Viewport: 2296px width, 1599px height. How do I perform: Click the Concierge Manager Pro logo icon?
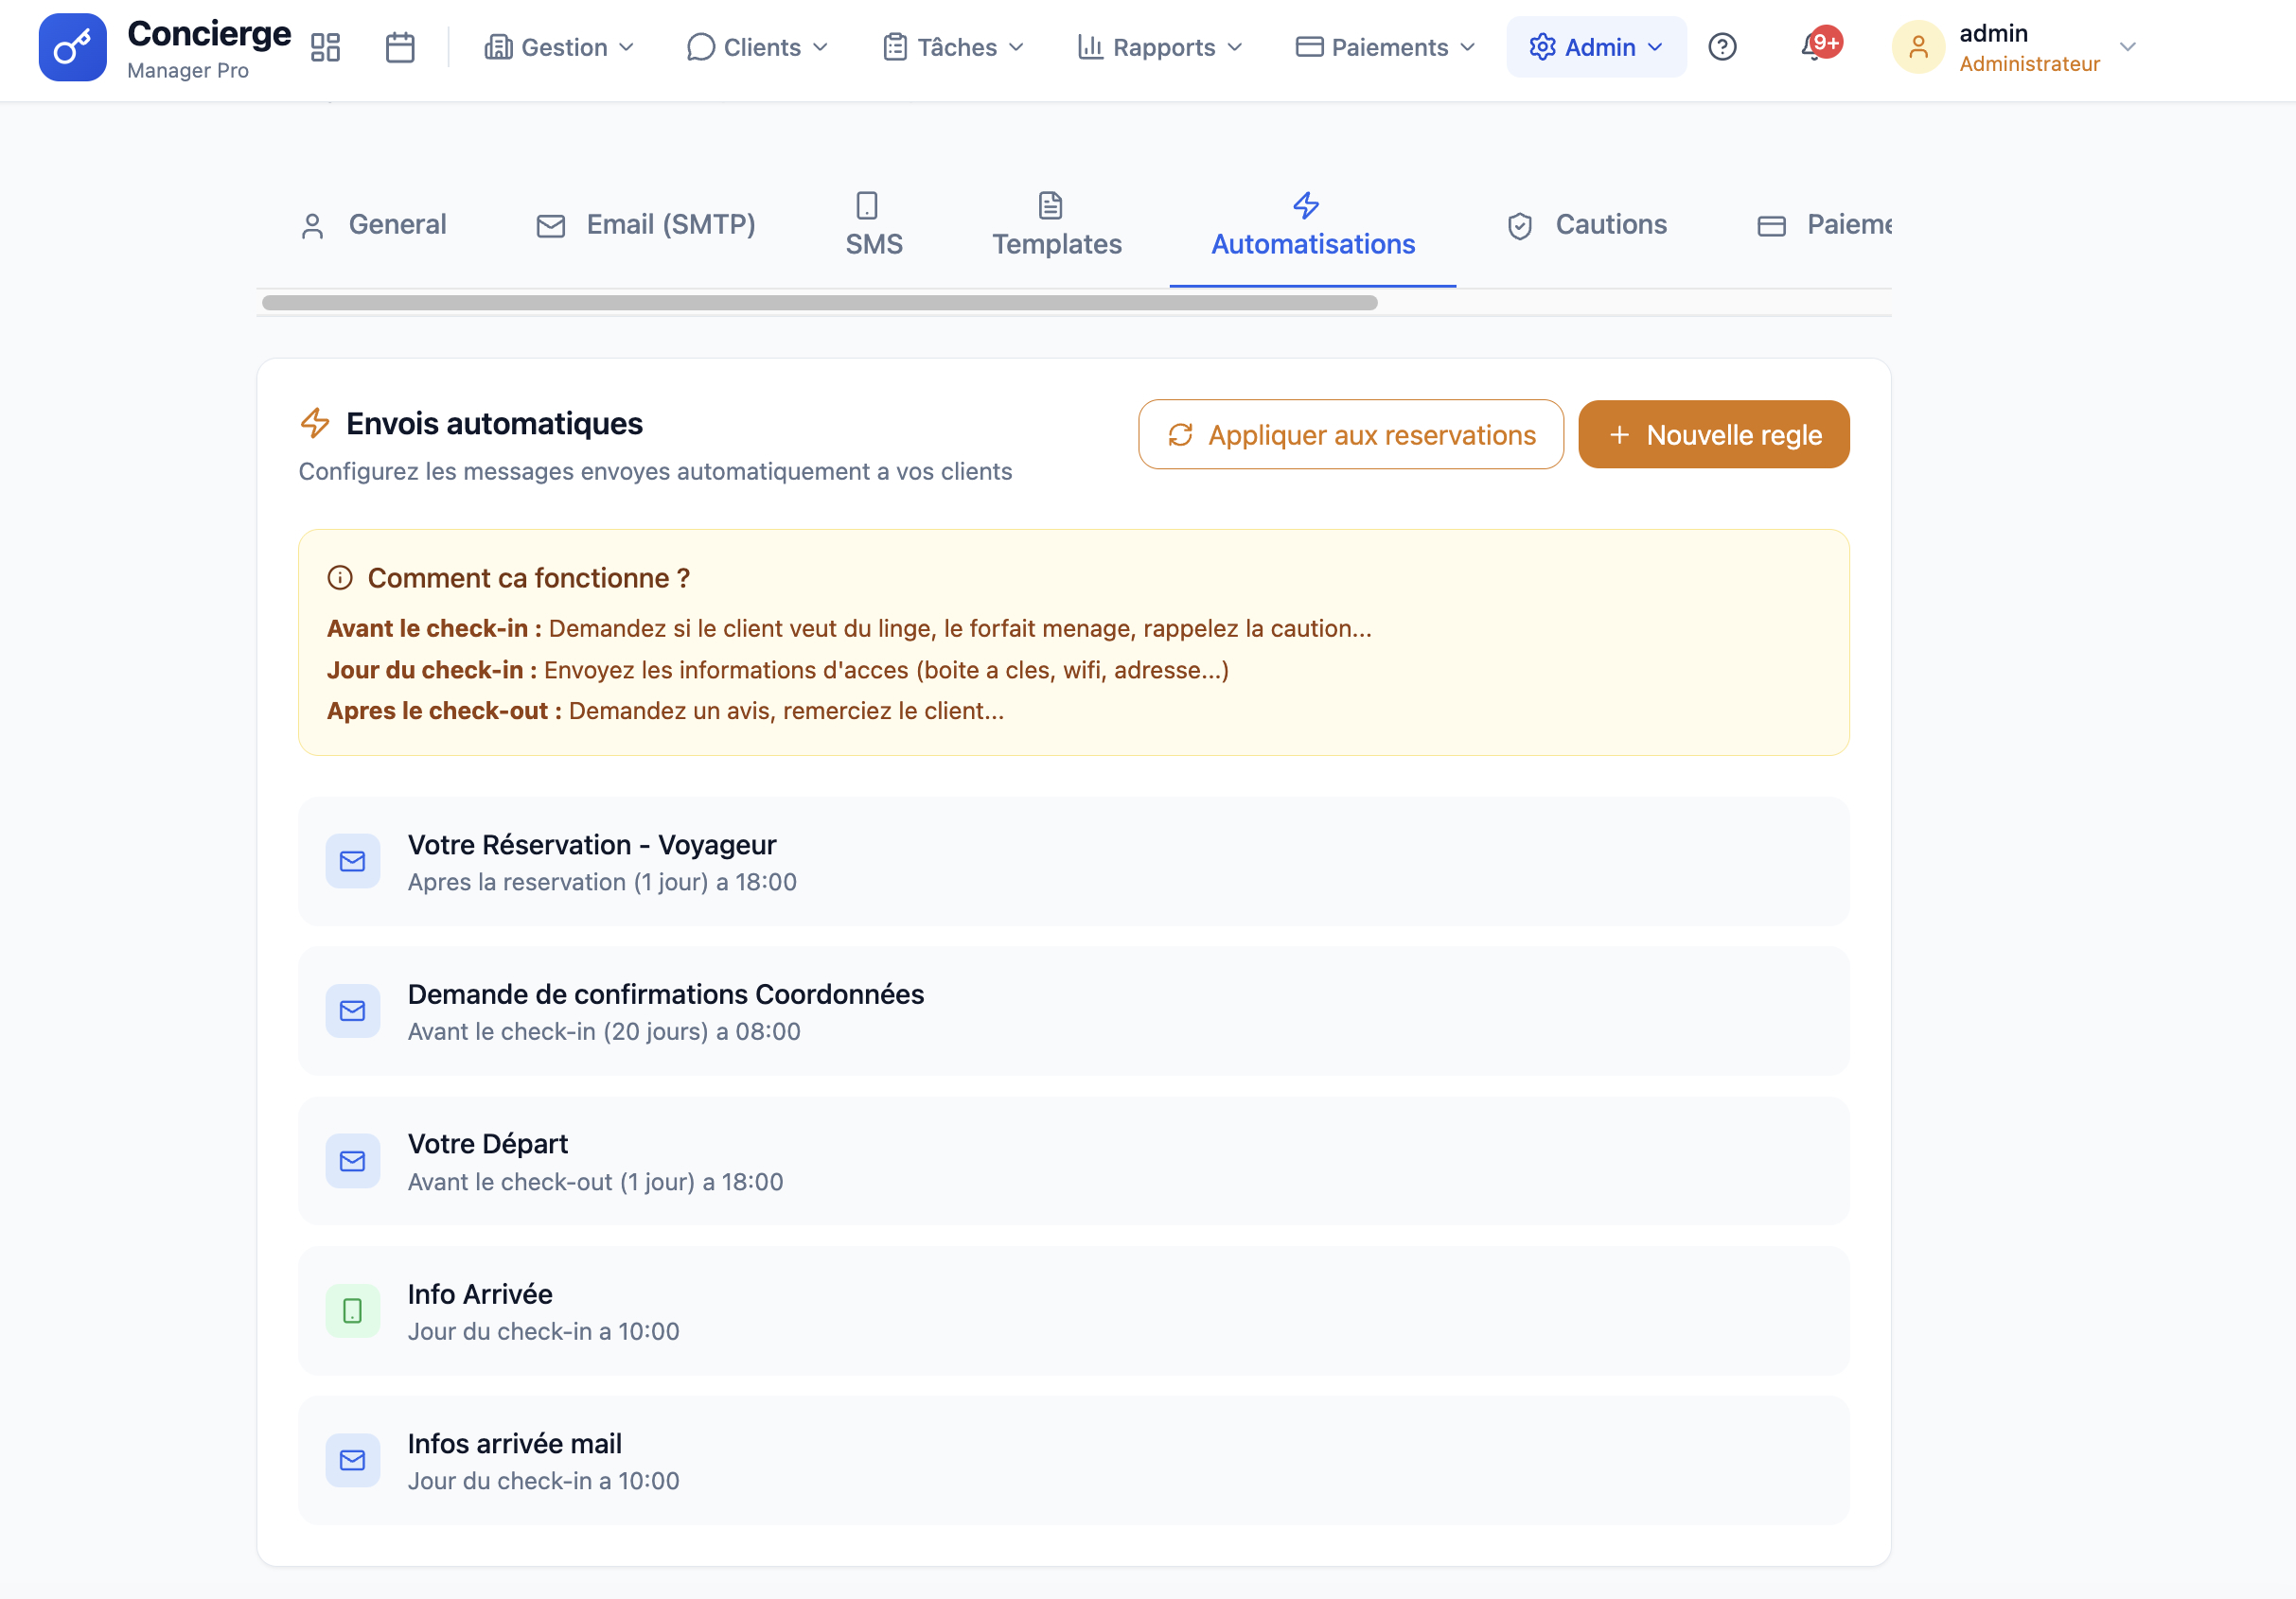(71, 46)
